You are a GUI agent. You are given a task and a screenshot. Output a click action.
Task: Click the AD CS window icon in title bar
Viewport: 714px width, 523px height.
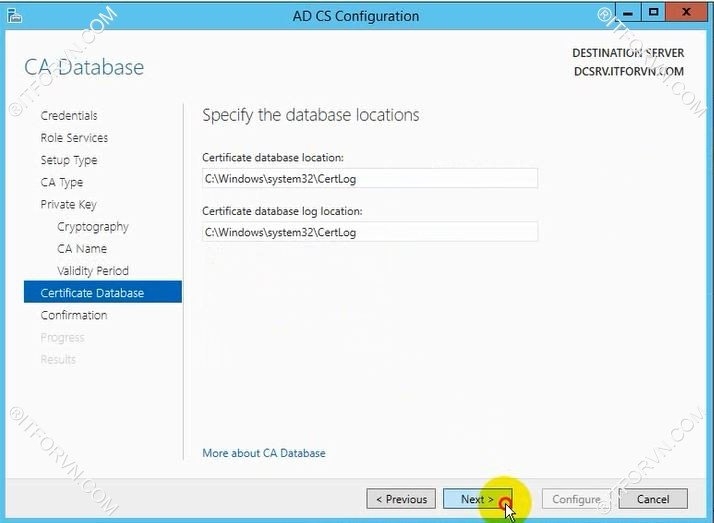click(14, 15)
